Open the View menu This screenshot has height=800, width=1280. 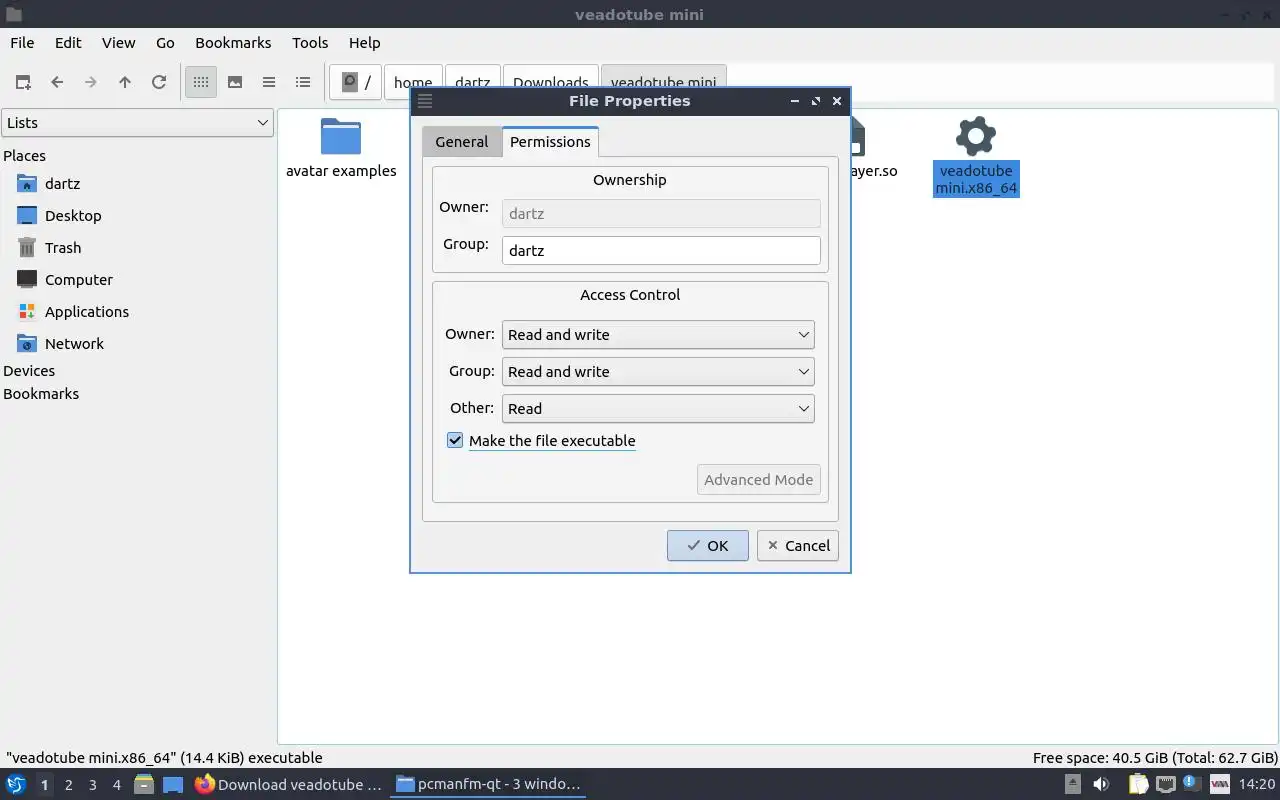coord(118,43)
